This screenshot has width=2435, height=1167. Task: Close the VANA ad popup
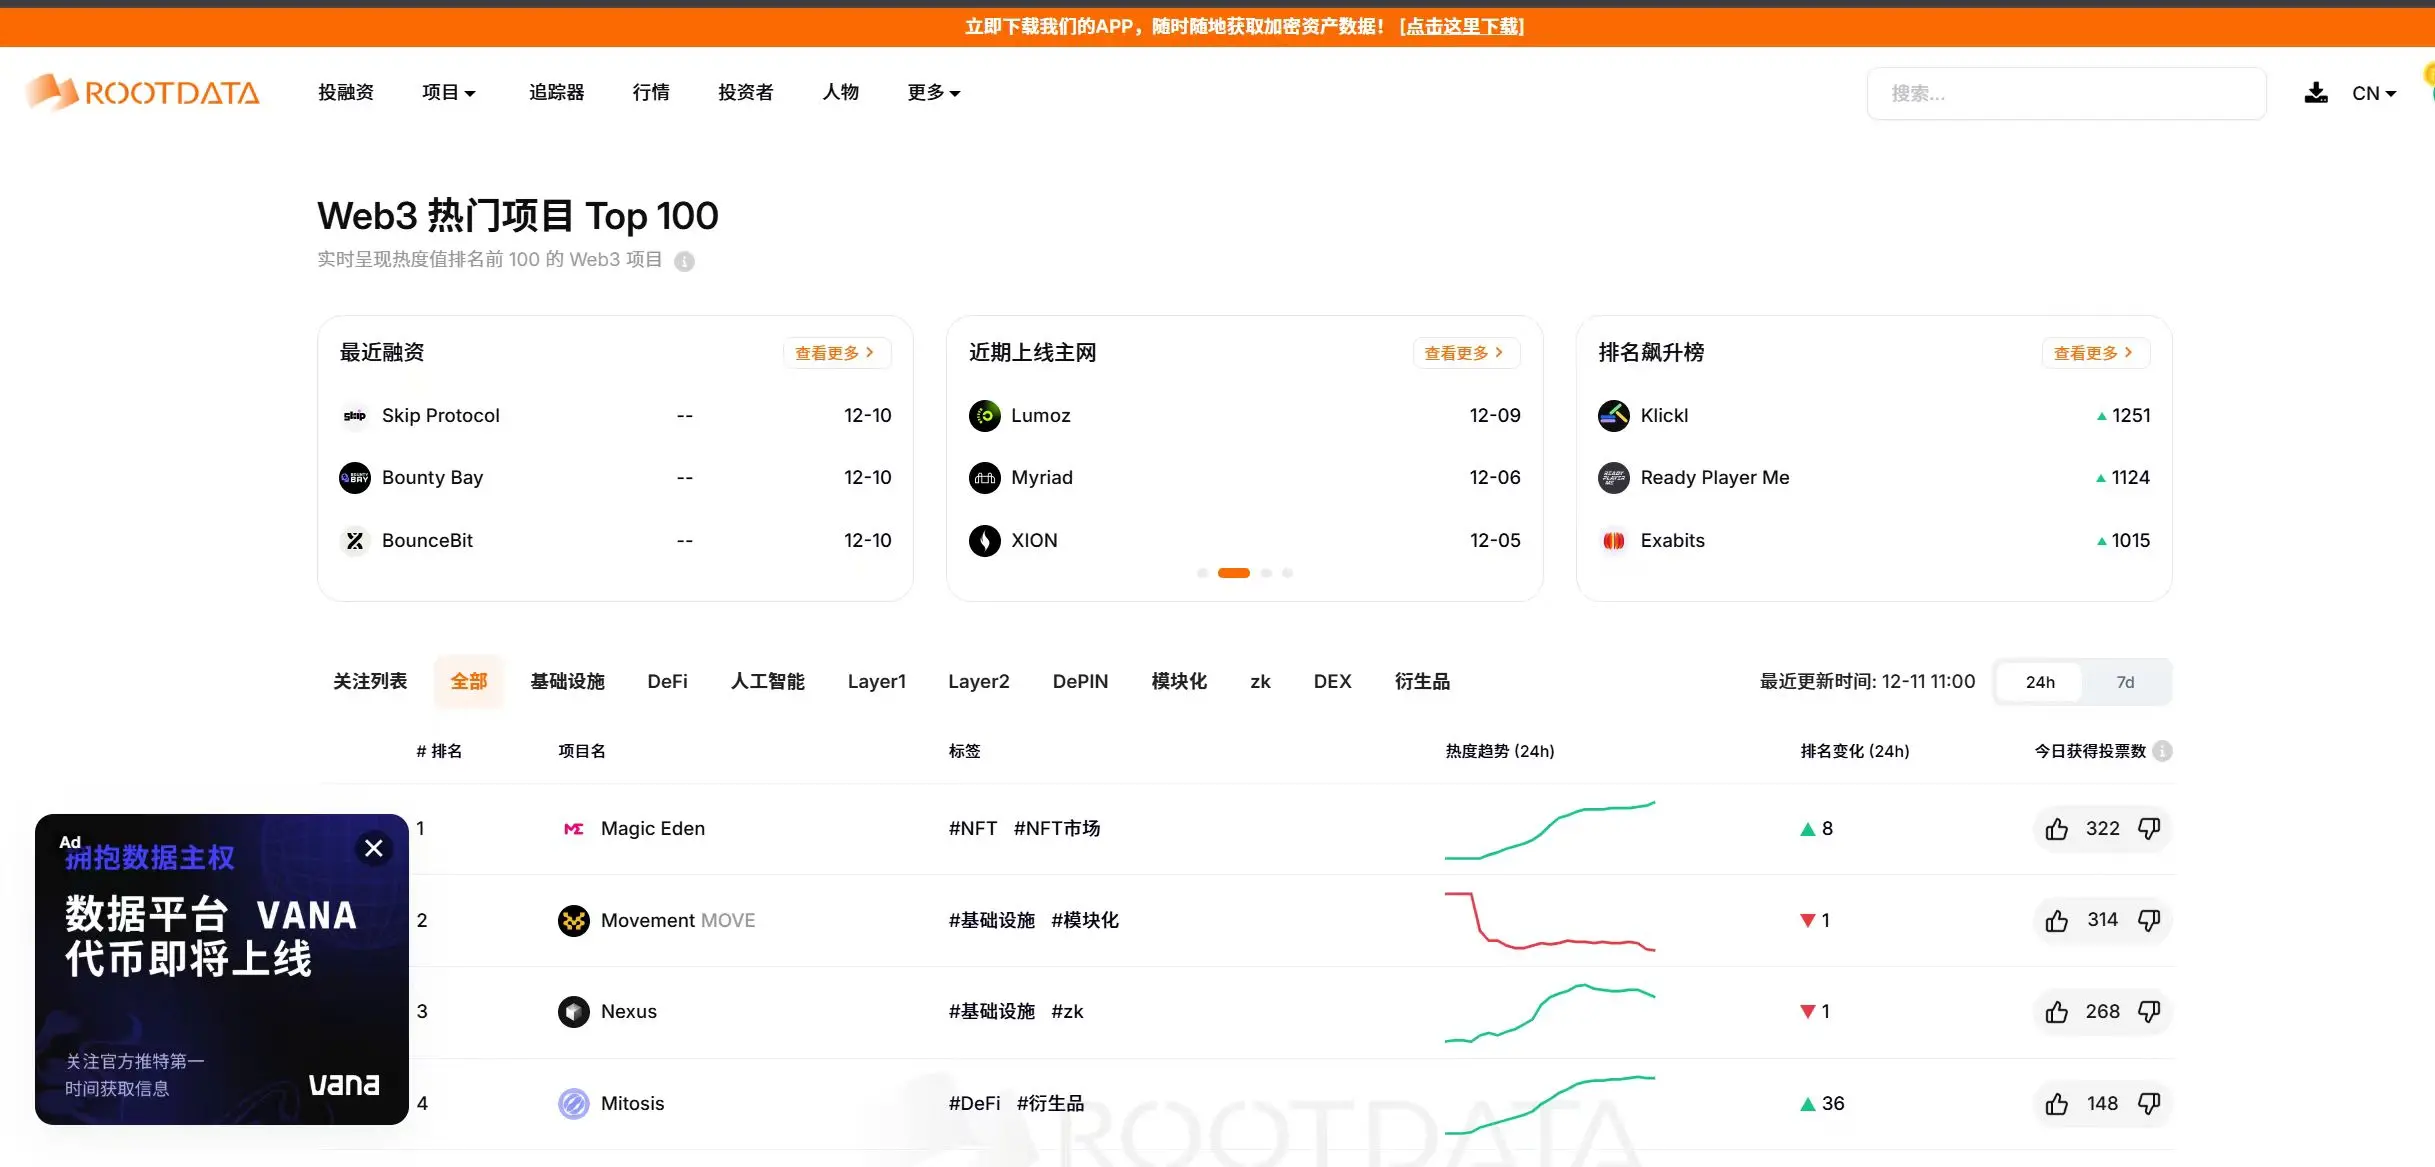click(x=374, y=848)
